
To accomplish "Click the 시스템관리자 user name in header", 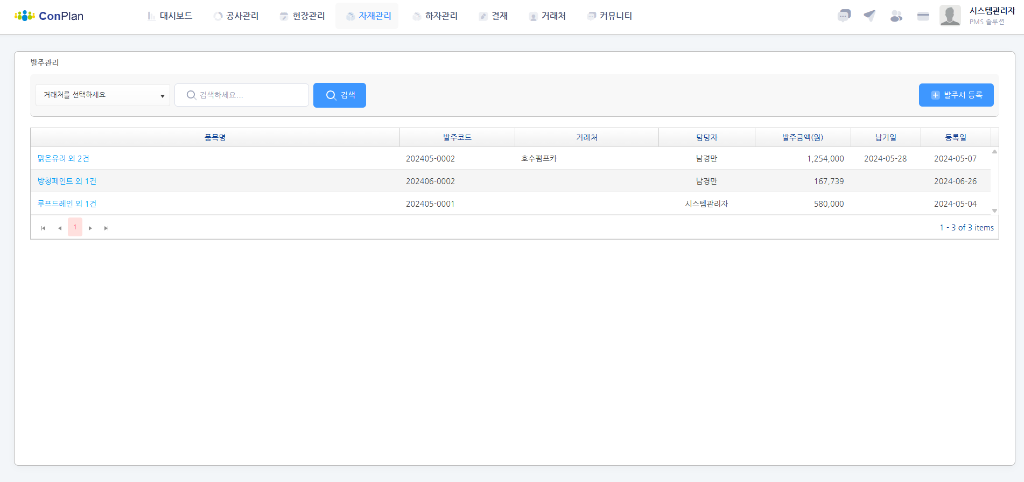I will coord(992,11).
